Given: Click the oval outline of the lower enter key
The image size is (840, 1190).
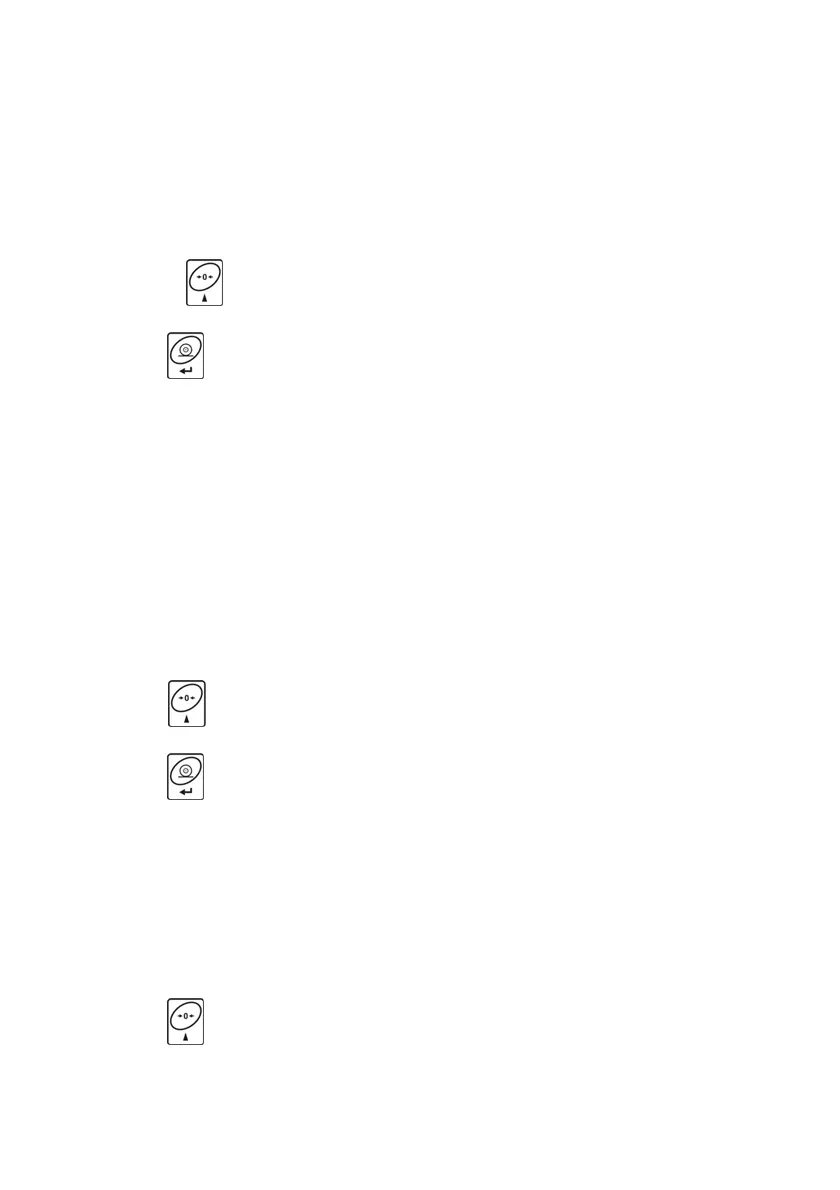Looking at the screenshot, I should click(x=186, y=770).
